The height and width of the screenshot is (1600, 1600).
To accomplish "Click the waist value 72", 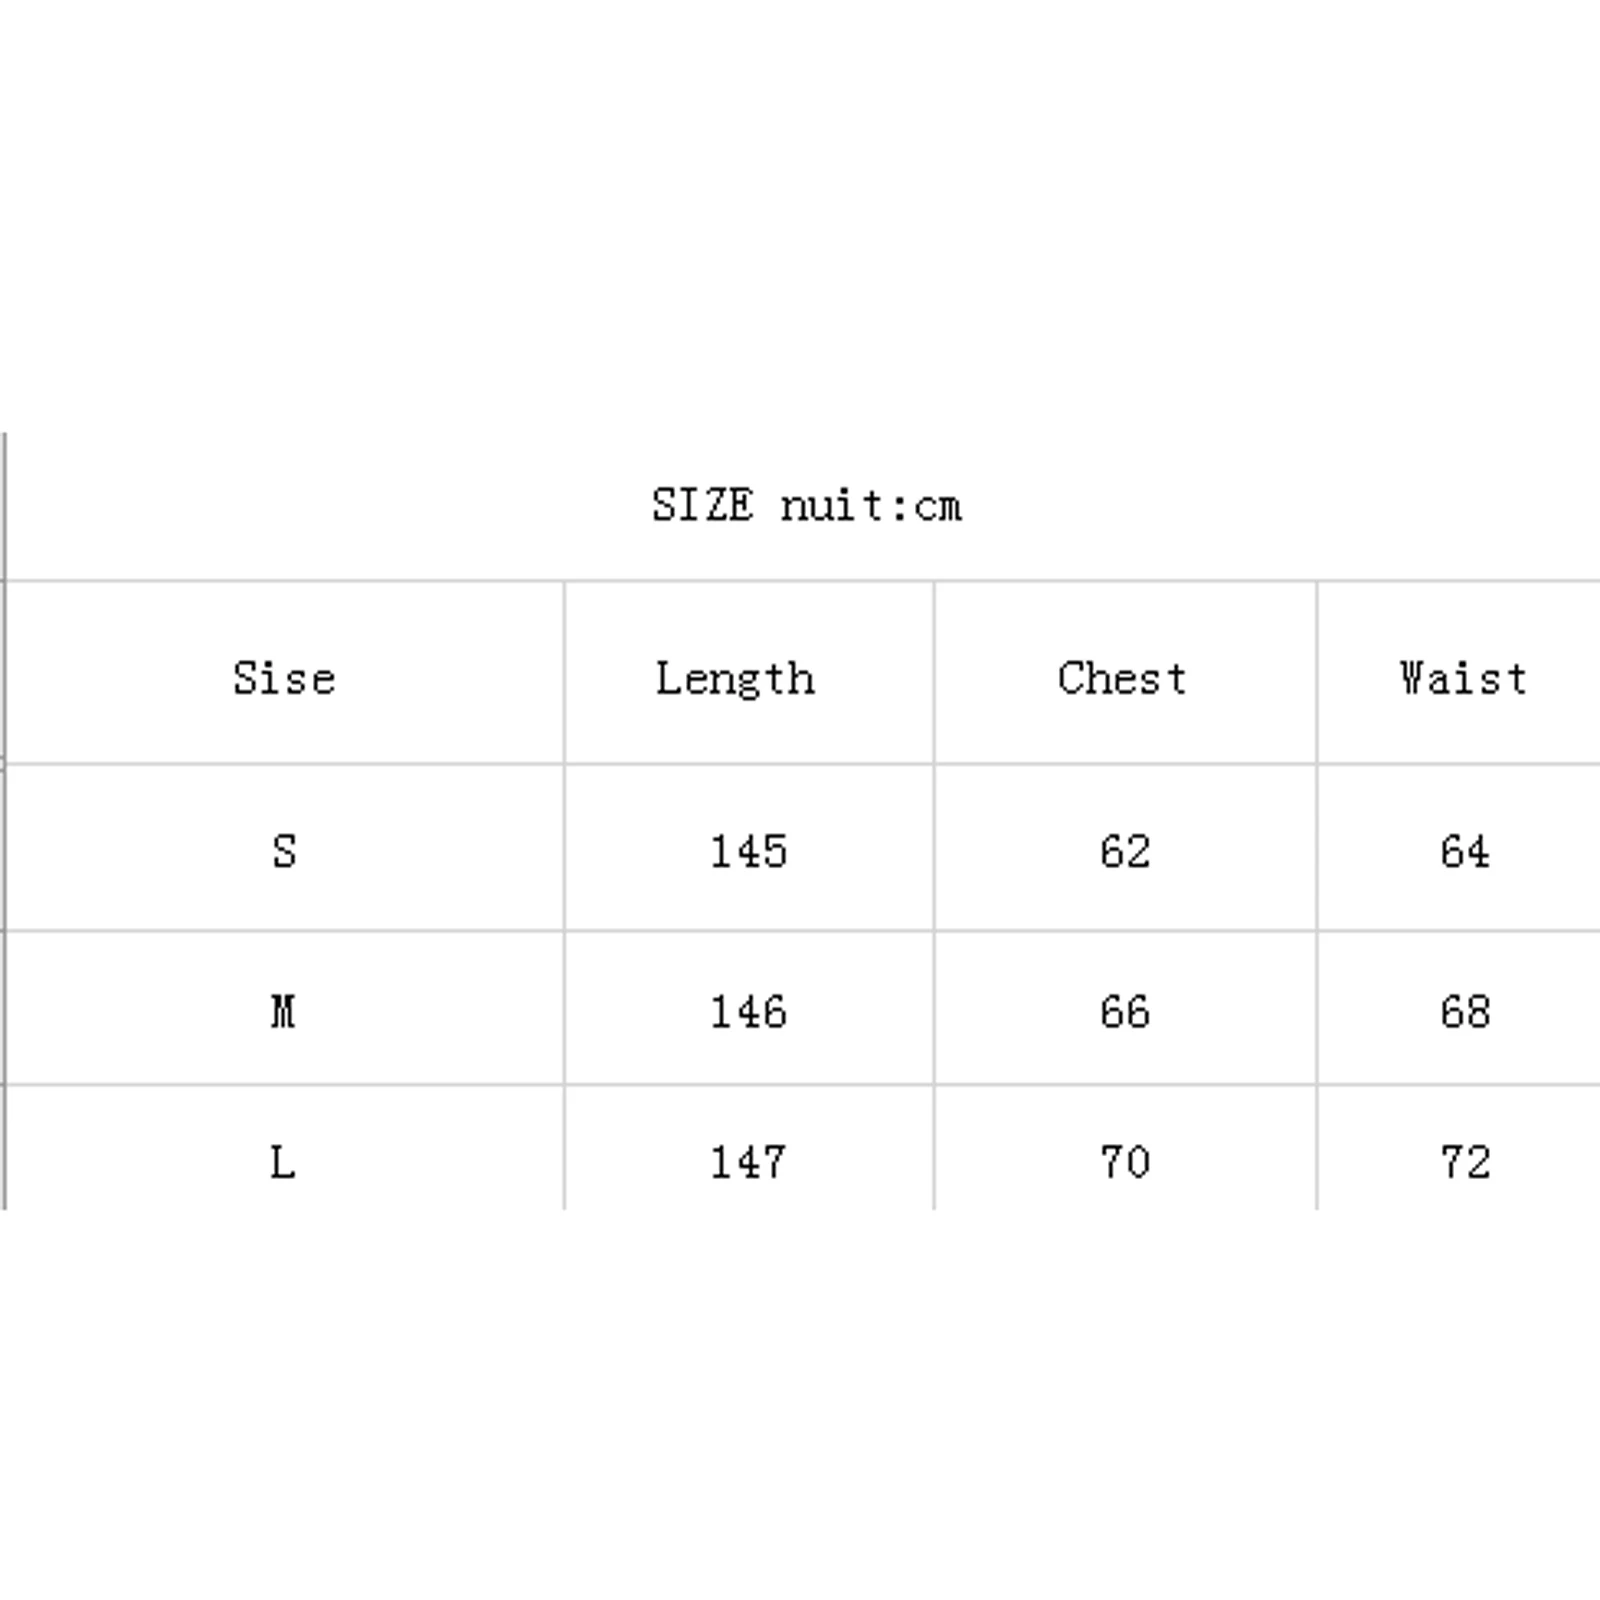I will [1465, 1162].
